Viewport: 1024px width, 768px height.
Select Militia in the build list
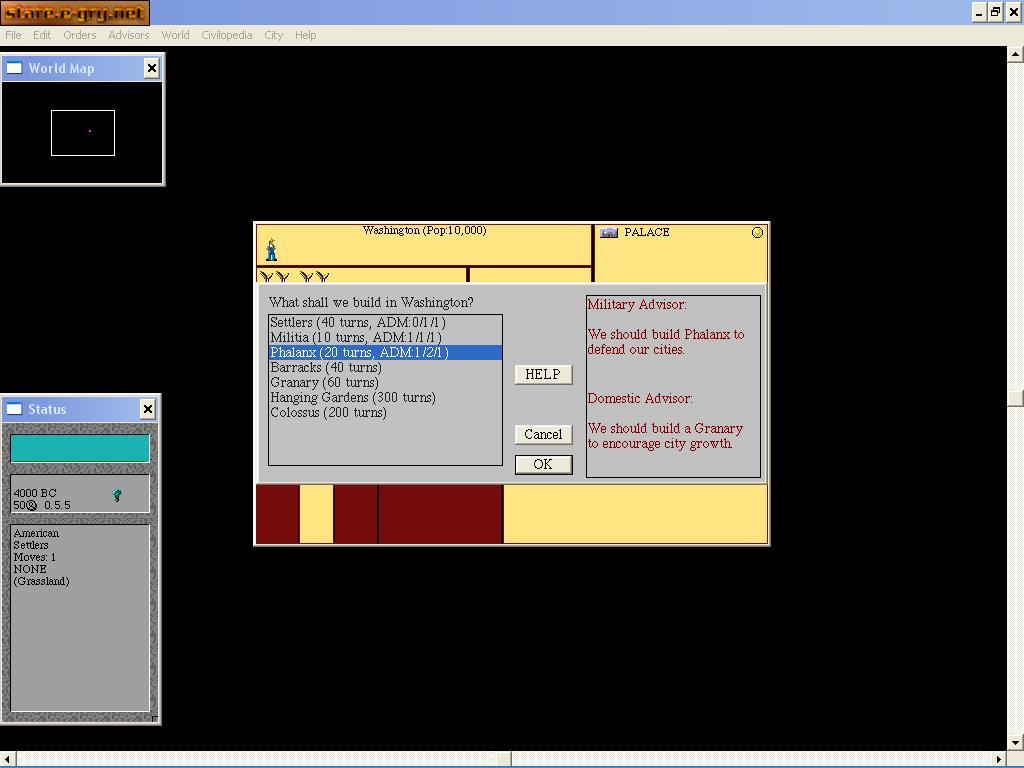[x=385, y=338]
